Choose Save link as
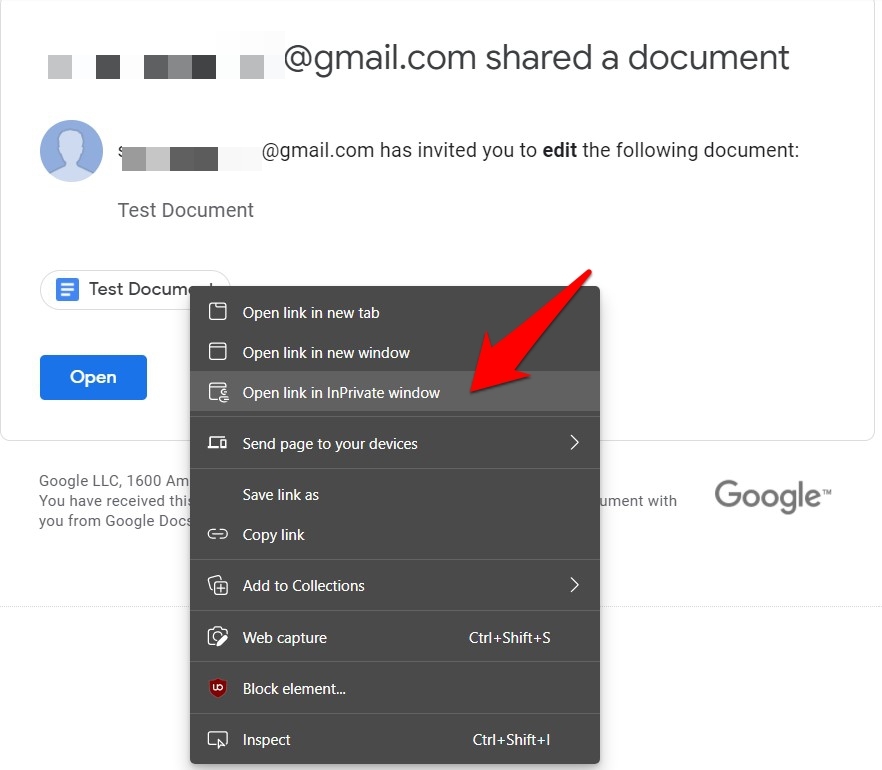The height and width of the screenshot is (770, 882). tap(395, 494)
